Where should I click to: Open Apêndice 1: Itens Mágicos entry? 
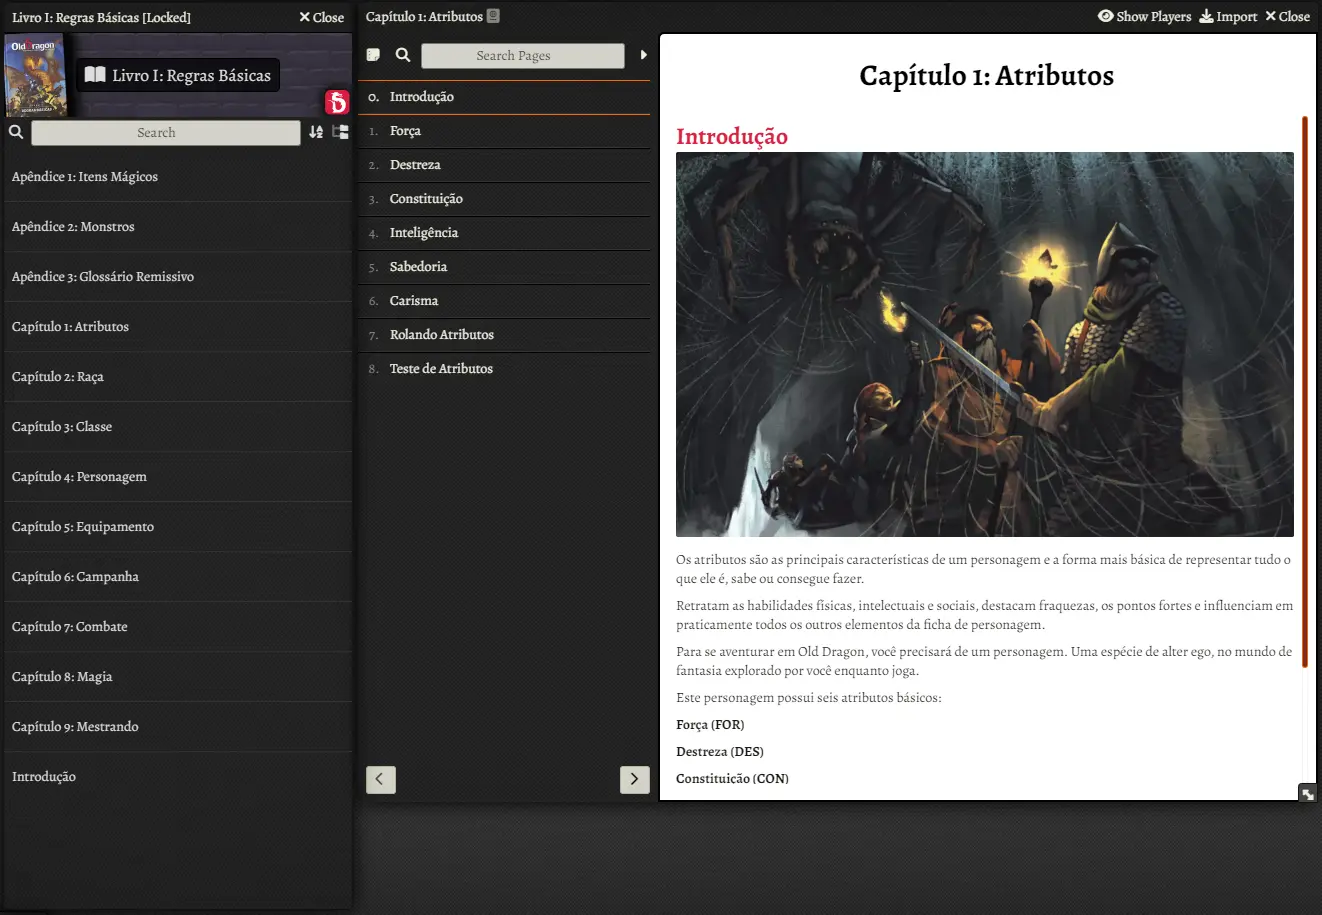(x=178, y=177)
